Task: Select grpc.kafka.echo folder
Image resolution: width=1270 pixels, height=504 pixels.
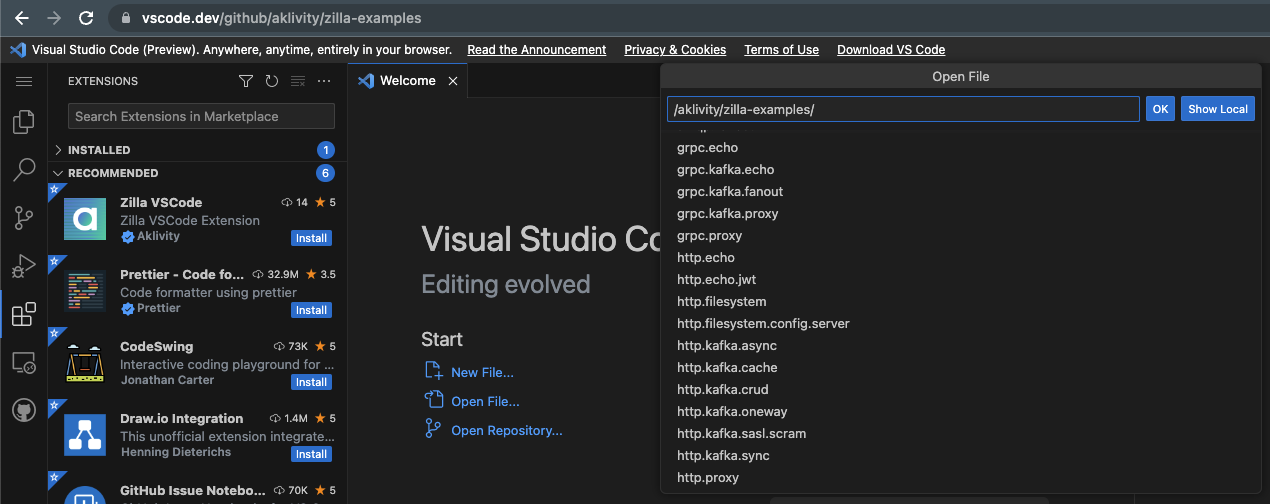Action: [x=960, y=170]
